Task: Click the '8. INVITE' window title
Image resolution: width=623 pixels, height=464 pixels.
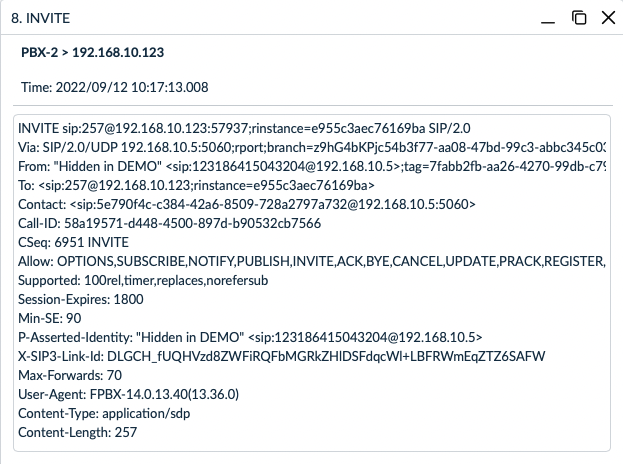Action: [41, 18]
